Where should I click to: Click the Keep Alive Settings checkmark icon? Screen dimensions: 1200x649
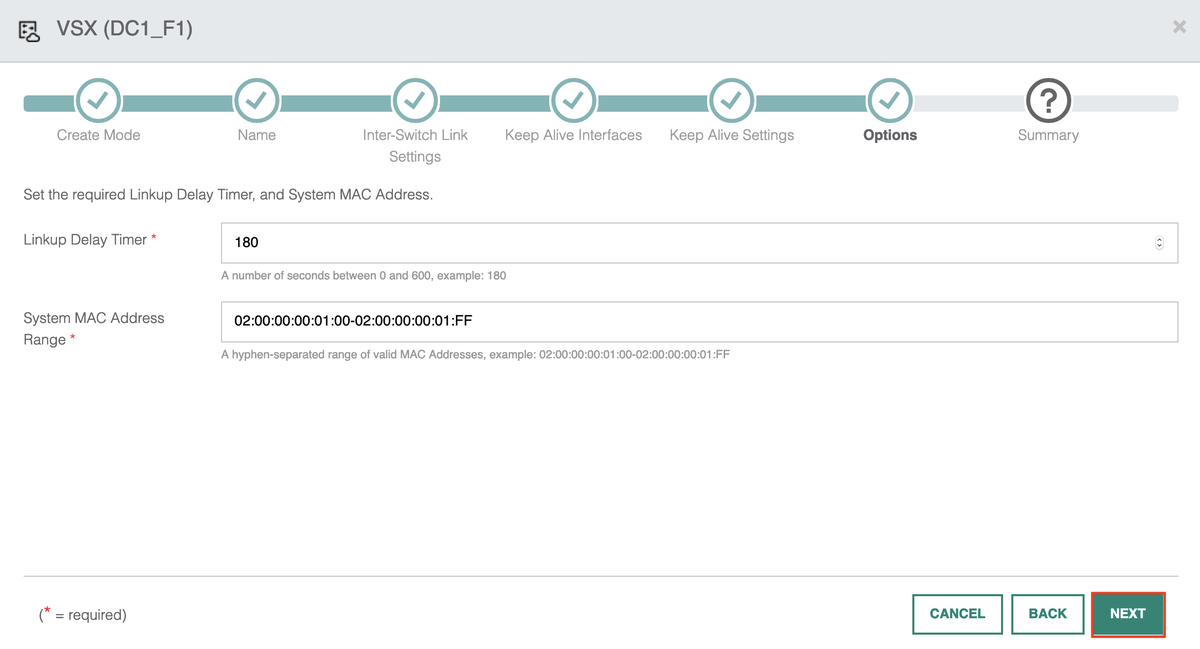[x=731, y=100]
